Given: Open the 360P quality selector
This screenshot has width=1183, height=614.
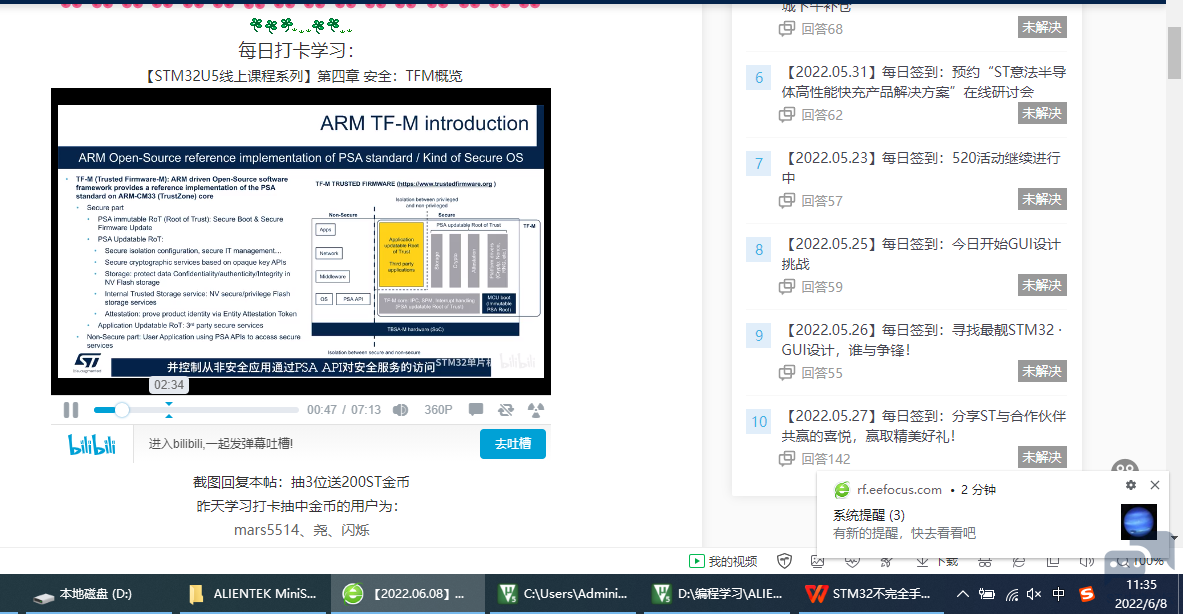Looking at the screenshot, I should click(x=438, y=410).
